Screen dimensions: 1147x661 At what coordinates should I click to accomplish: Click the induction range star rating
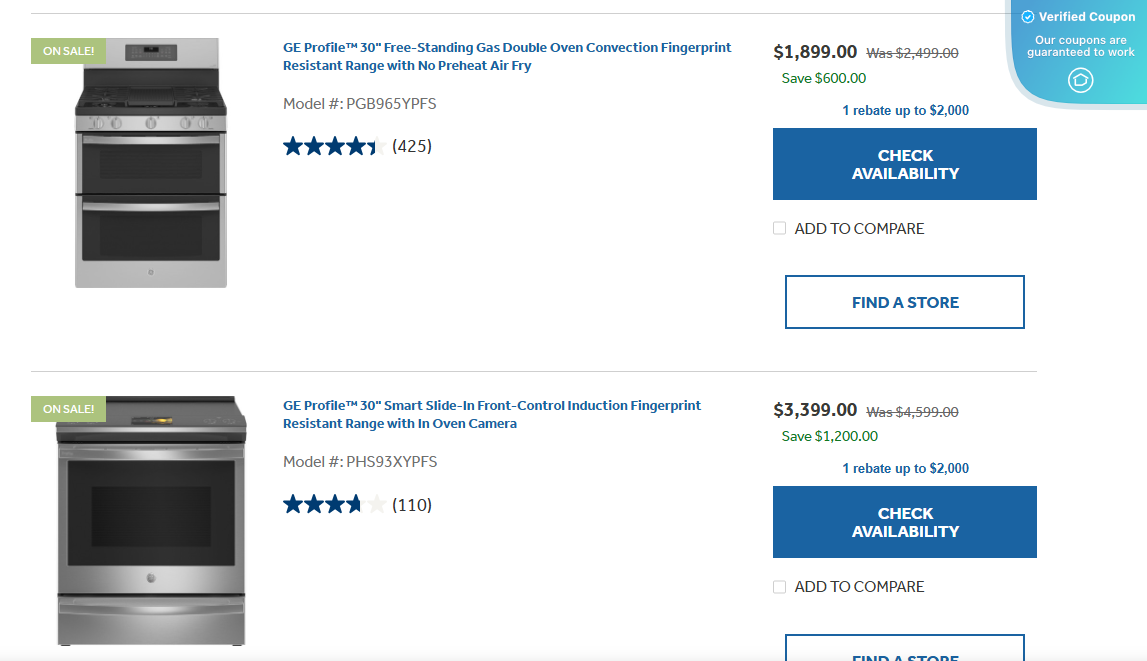click(334, 505)
